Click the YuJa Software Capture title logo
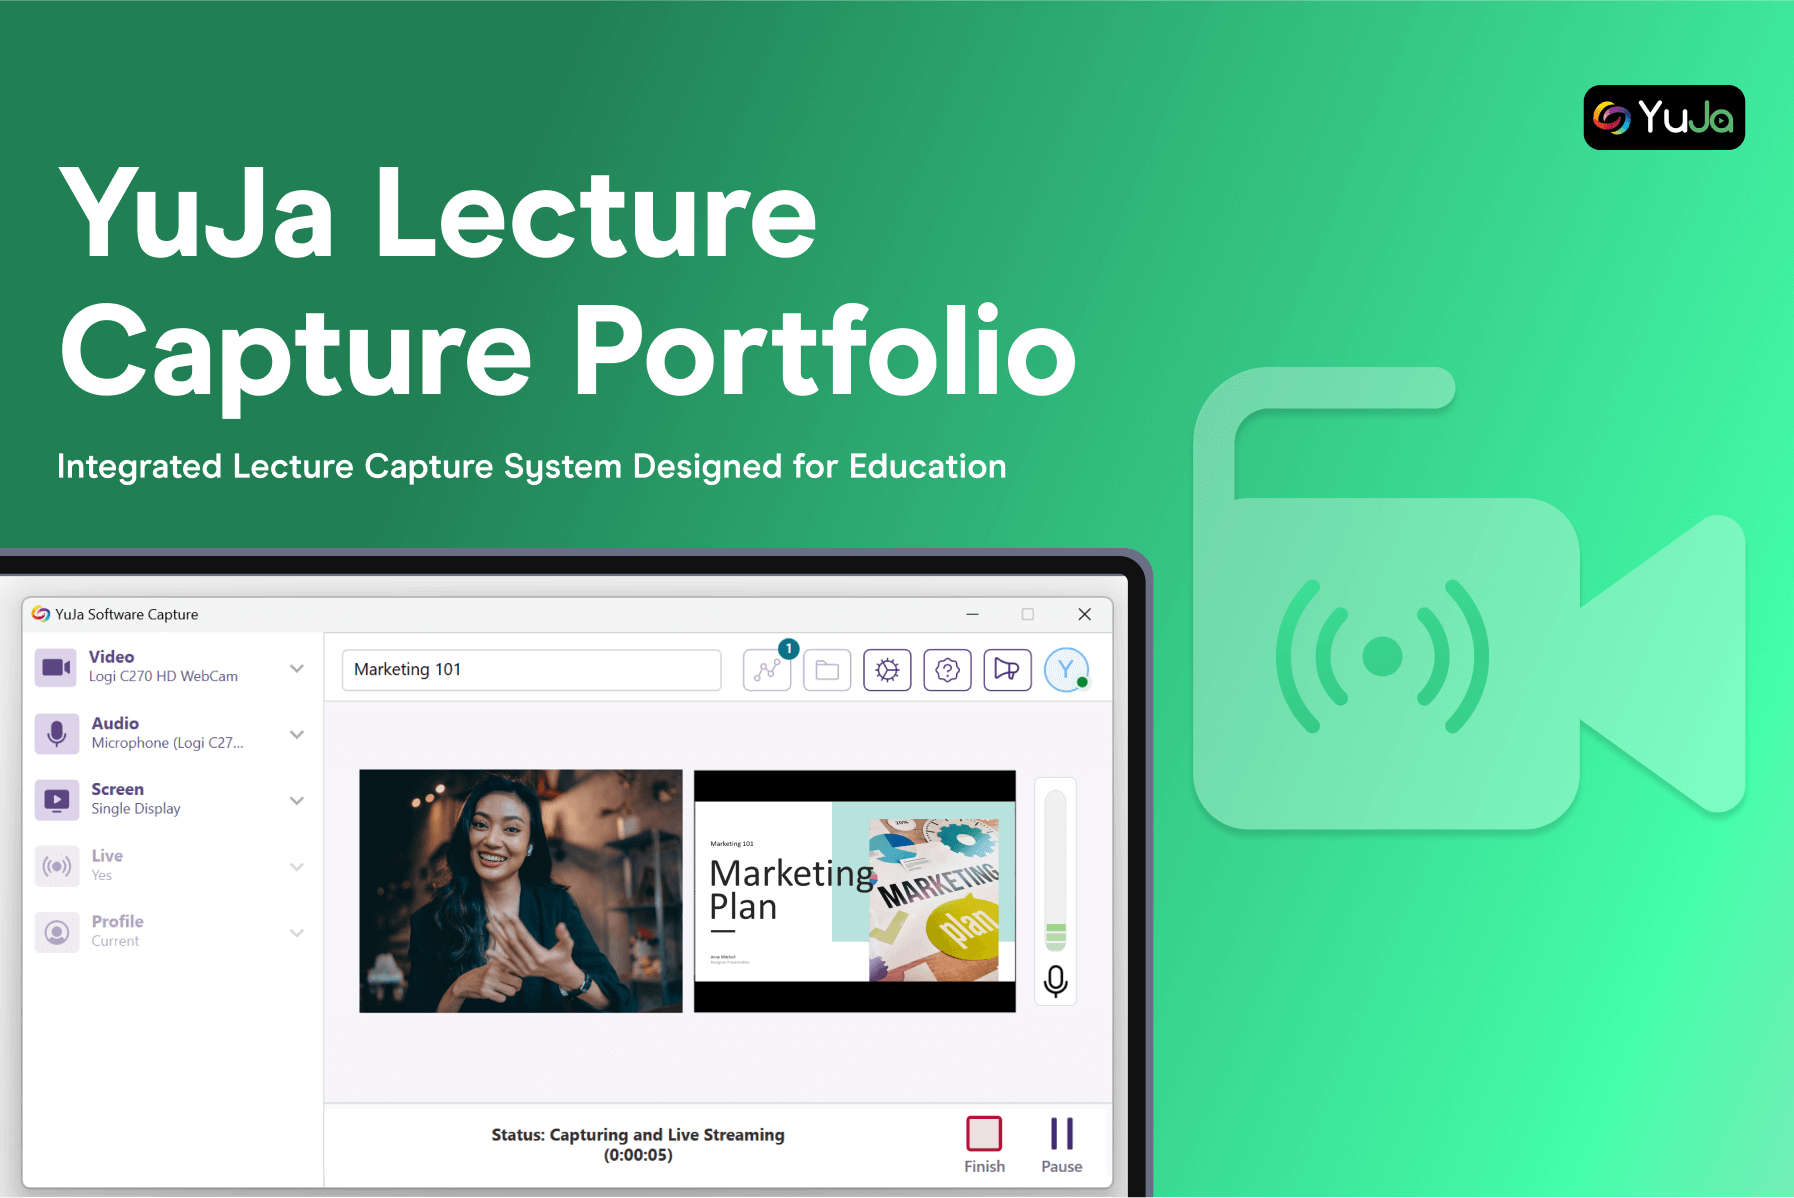Image resolution: width=1794 pixels, height=1198 pixels. pos(41,614)
